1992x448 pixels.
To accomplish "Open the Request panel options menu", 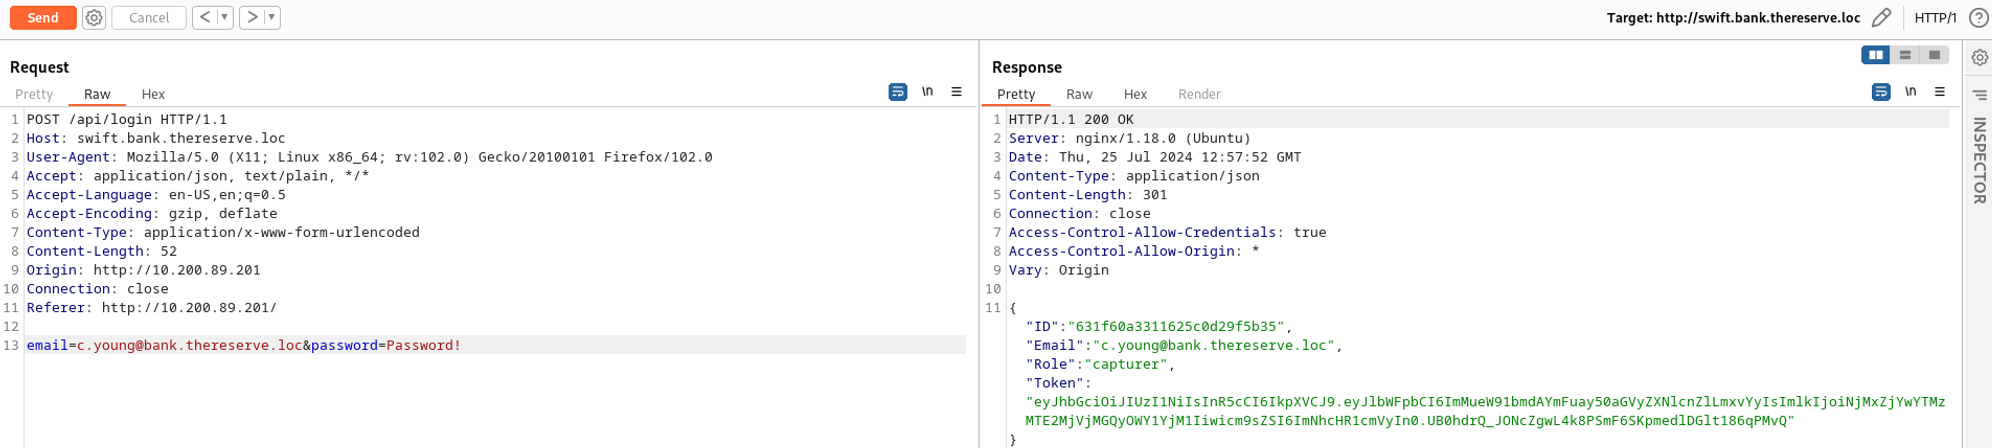I will coord(956,92).
